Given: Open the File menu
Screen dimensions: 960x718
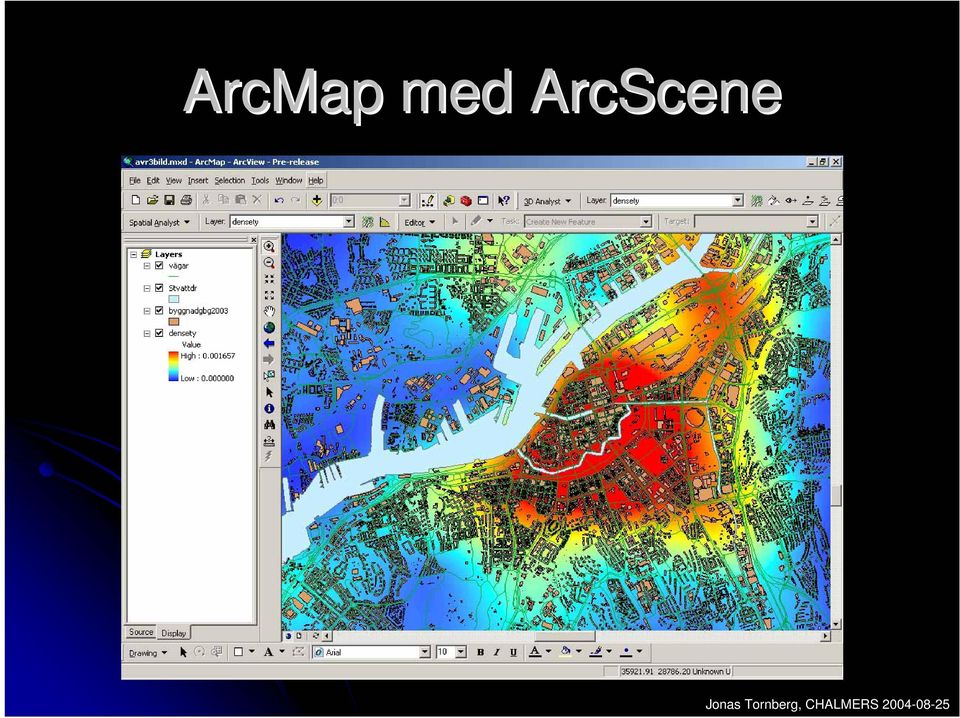Looking at the screenshot, I should tap(135, 181).
